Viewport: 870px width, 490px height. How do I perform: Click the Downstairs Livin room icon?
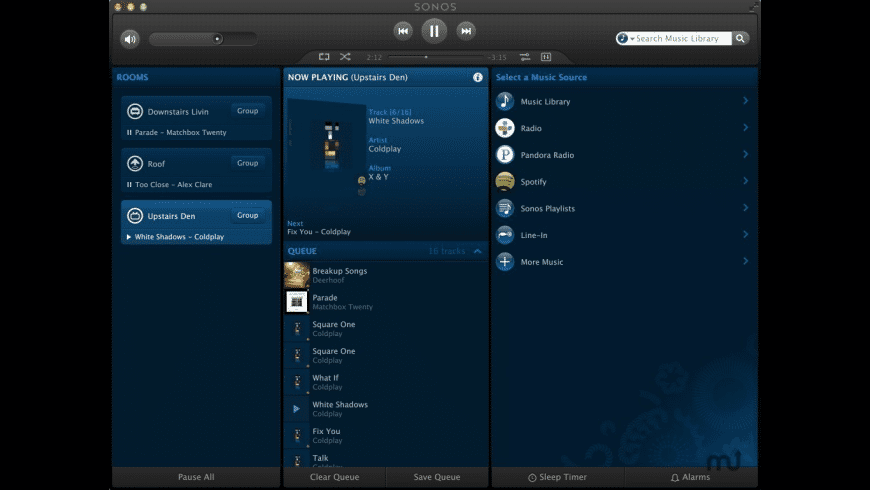tap(135, 112)
